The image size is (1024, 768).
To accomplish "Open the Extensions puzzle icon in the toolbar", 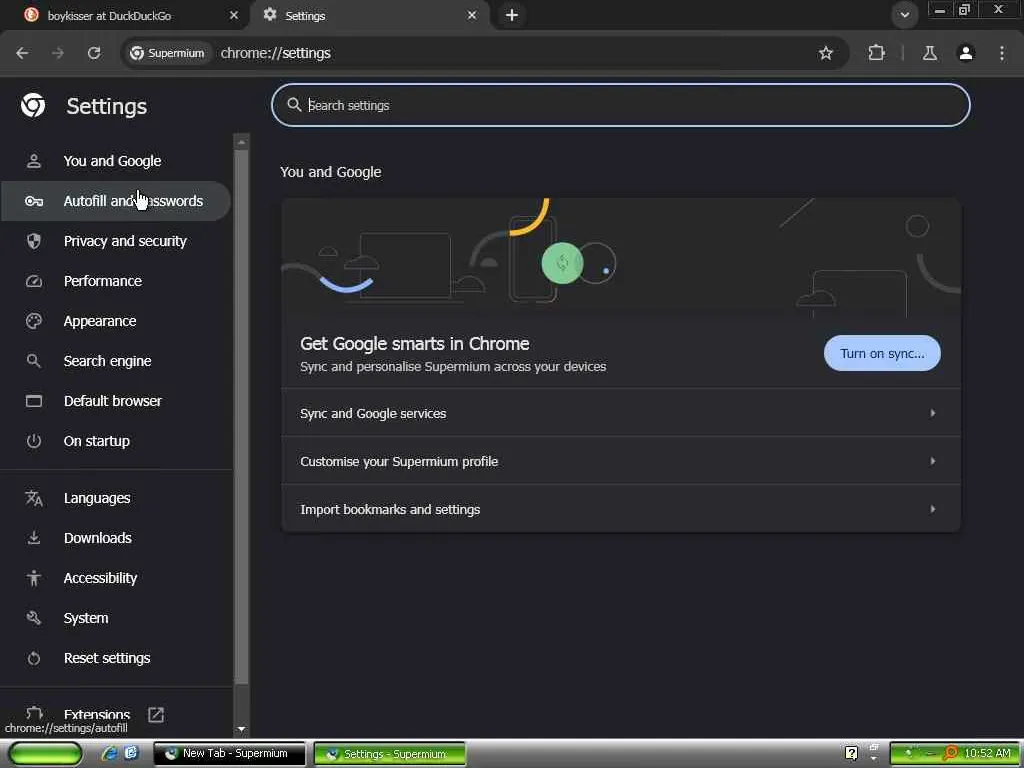I will coord(876,53).
